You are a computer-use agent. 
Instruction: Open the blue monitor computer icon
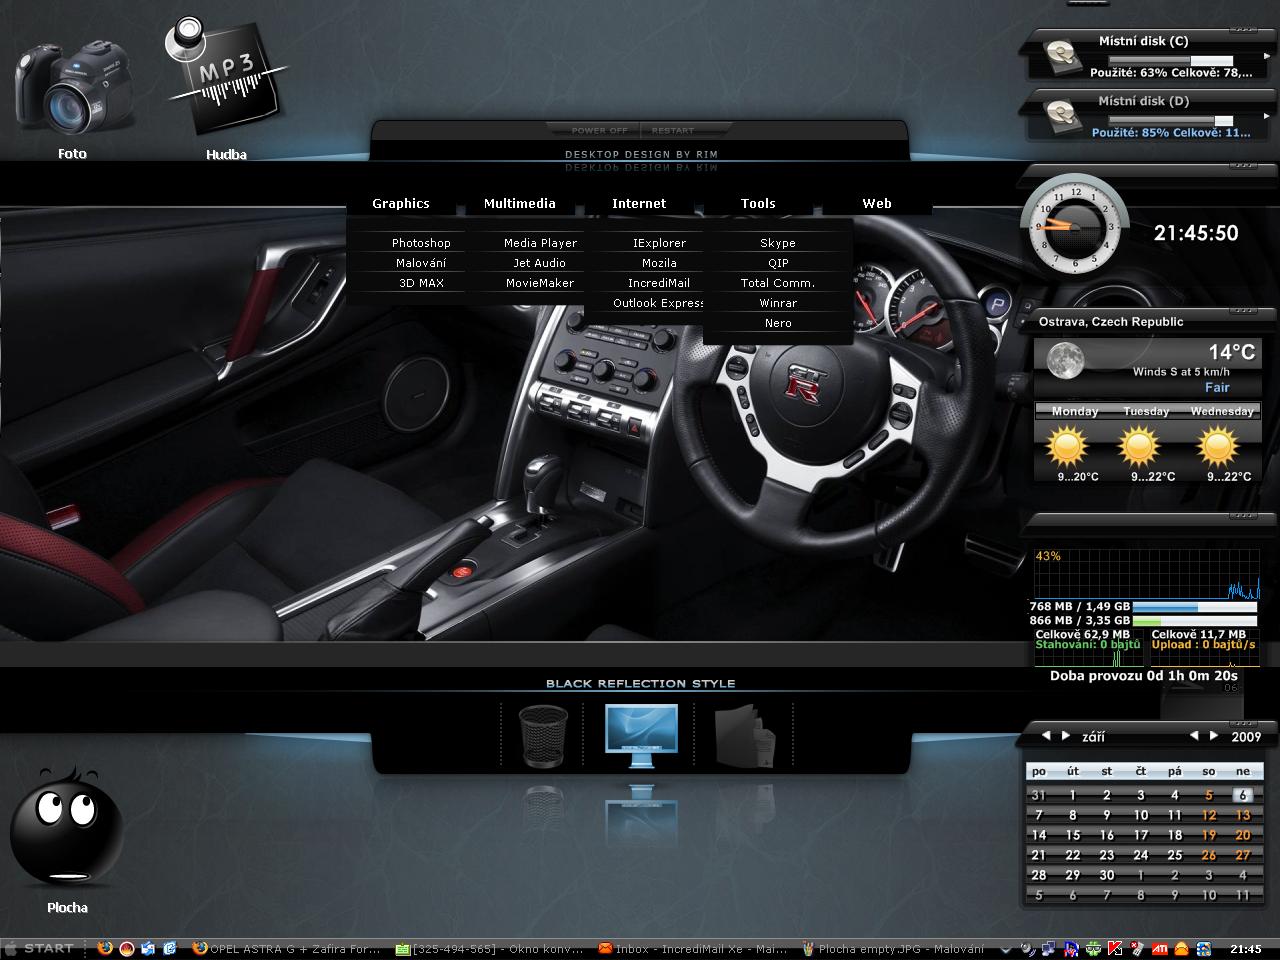coord(641,735)
